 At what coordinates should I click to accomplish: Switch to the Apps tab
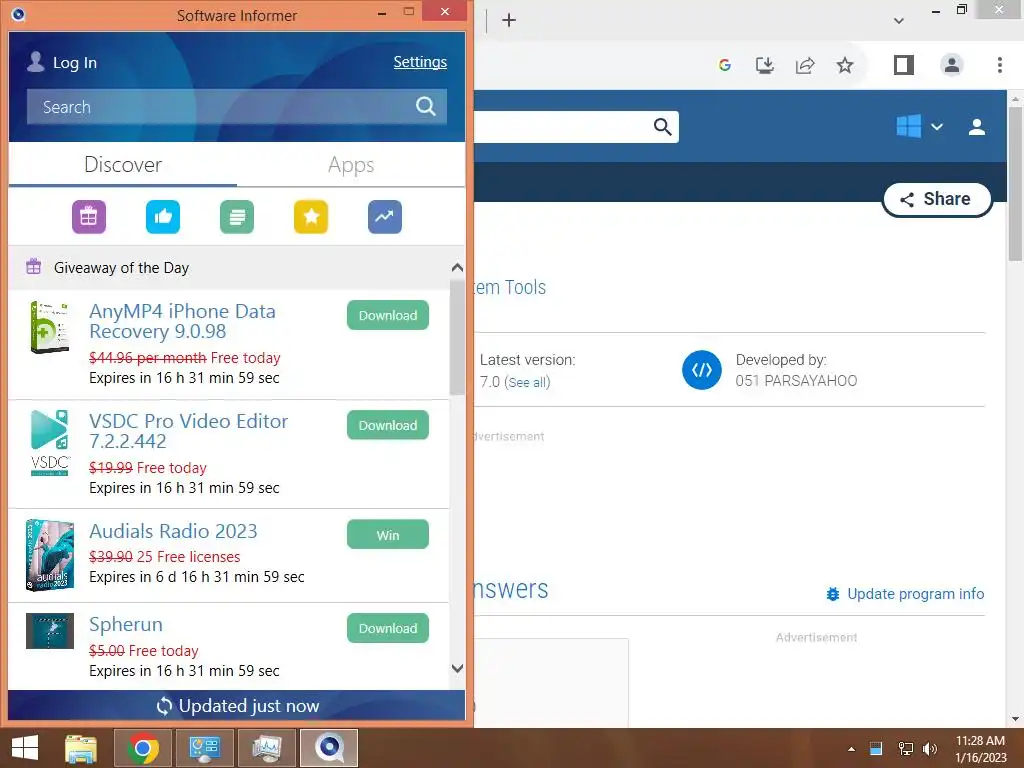coord(351,165)
